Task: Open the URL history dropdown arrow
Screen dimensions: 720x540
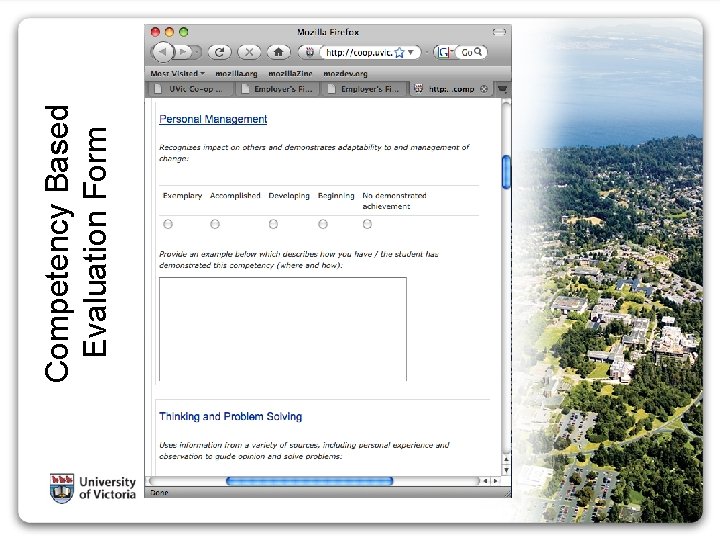Action: (411, 52)
